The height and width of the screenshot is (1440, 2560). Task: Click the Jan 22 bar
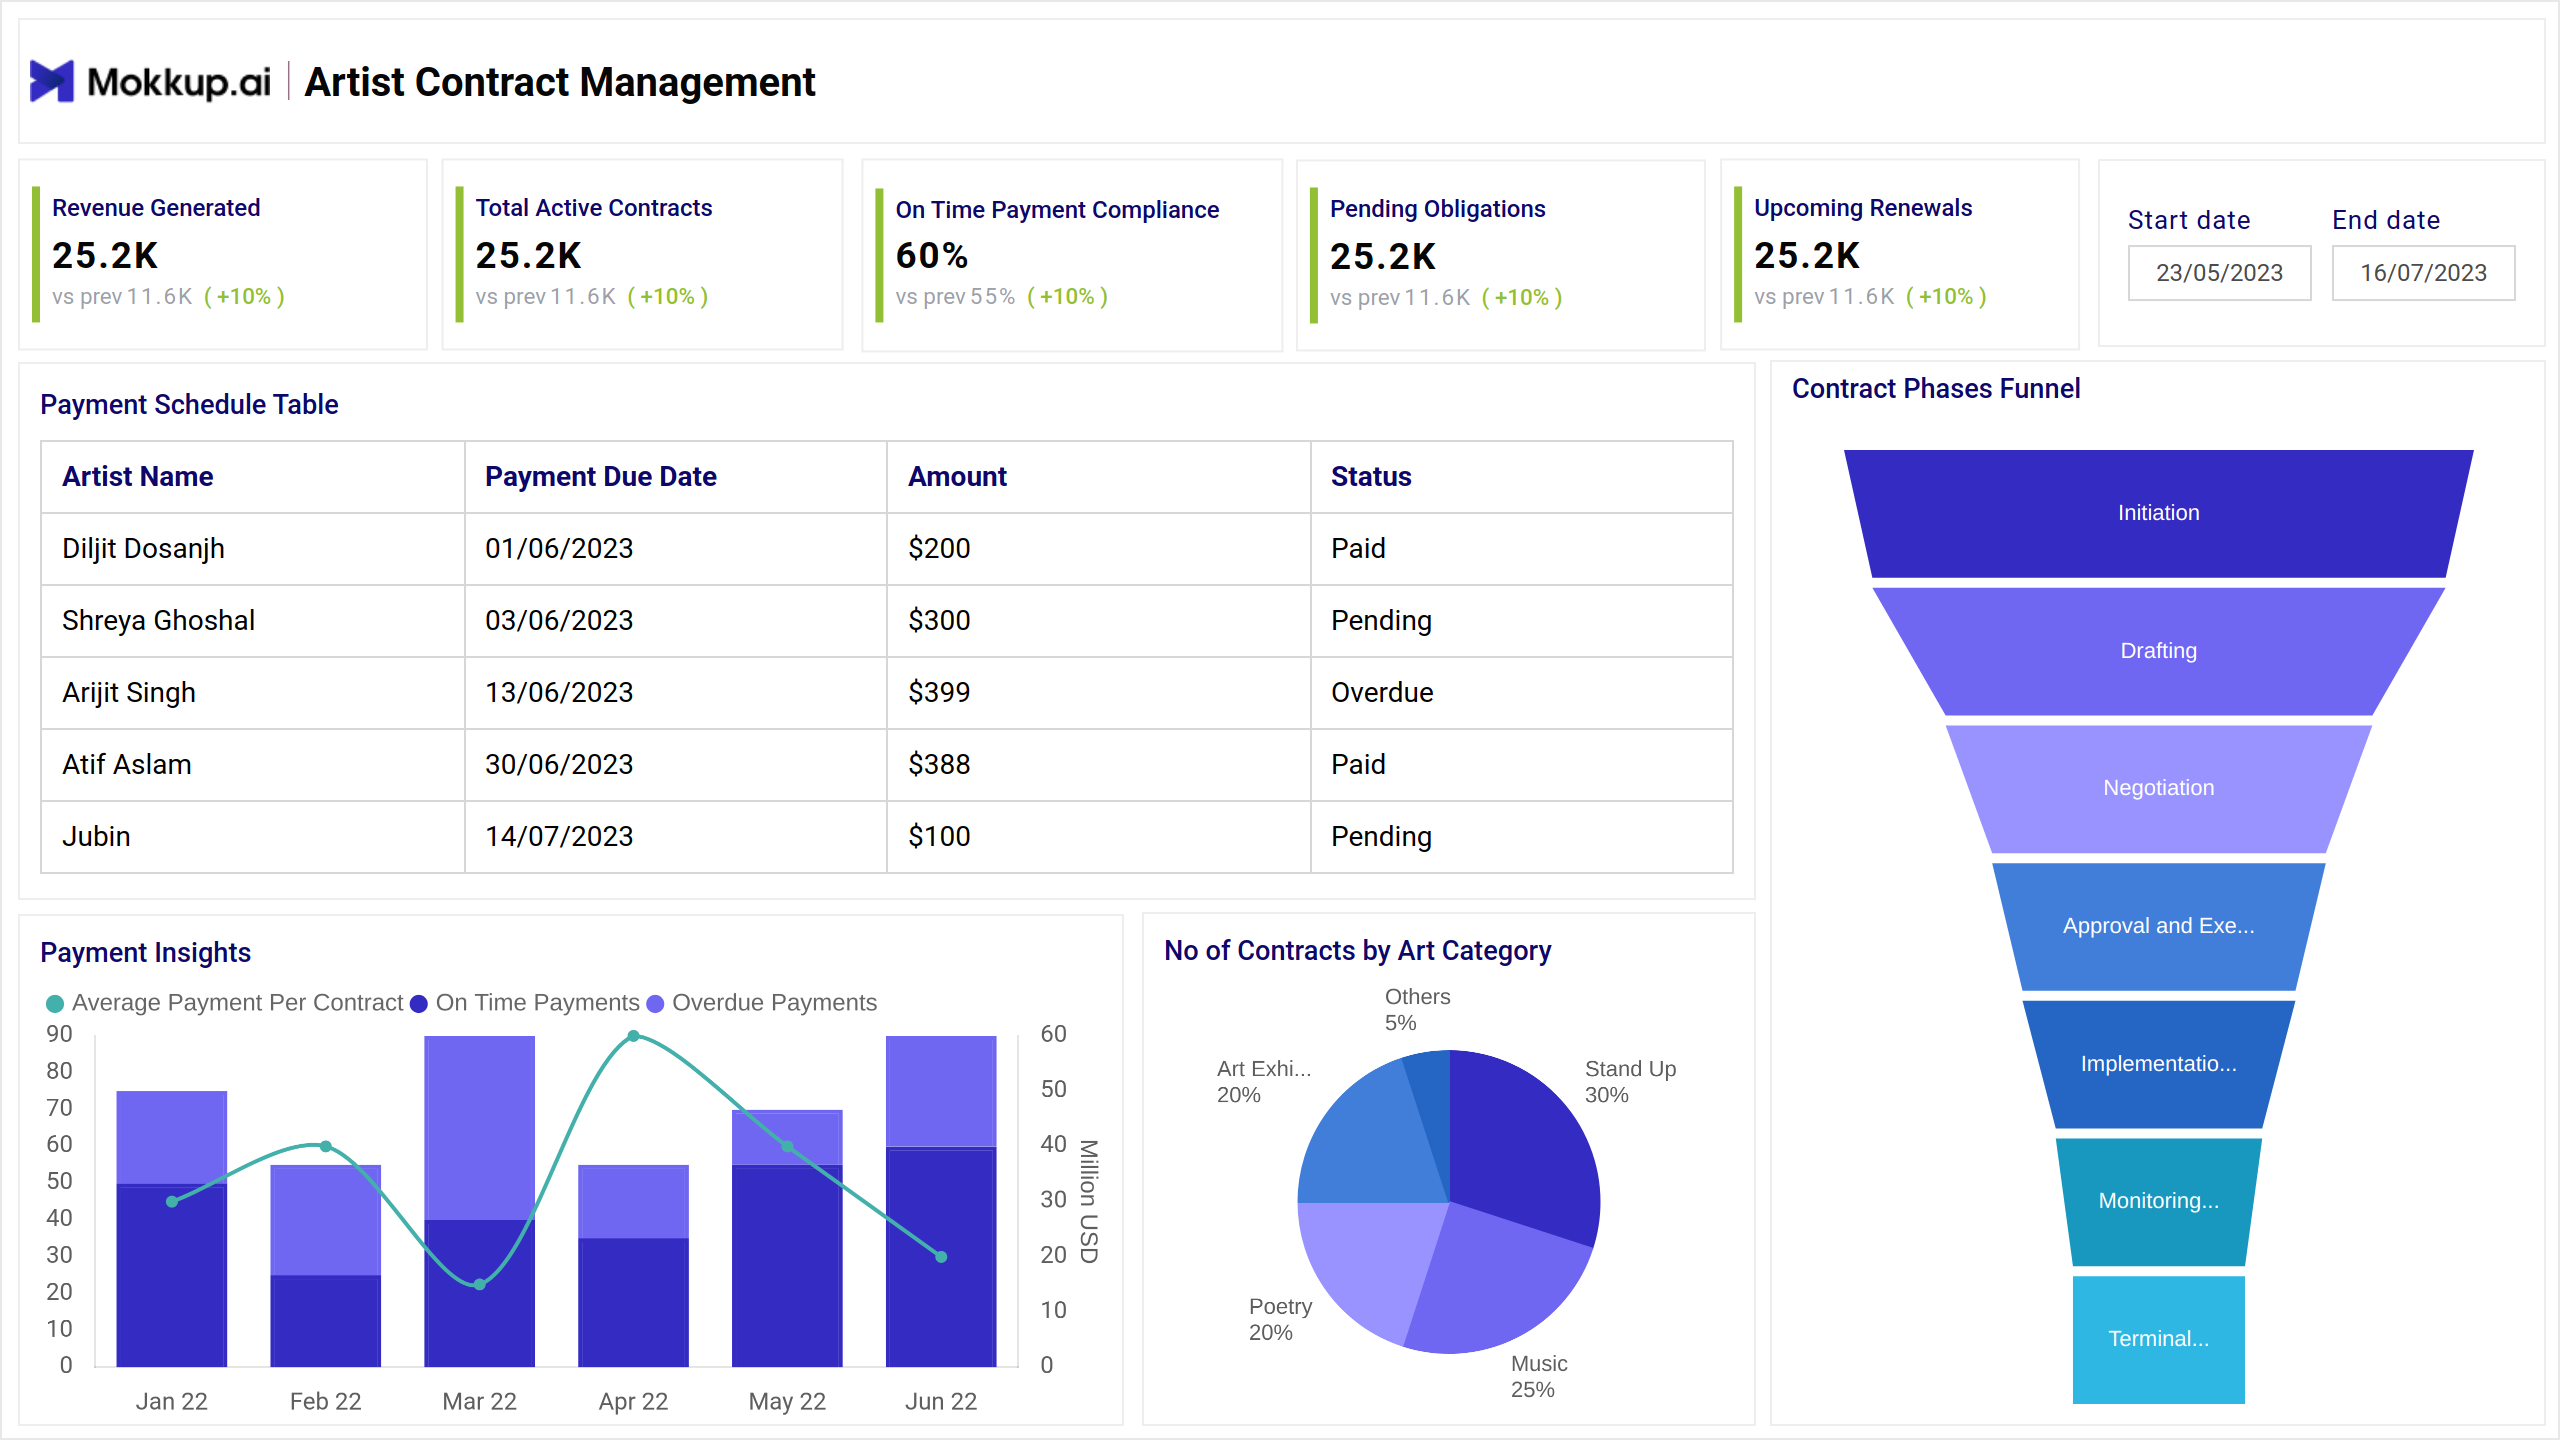pos(172,1229)
